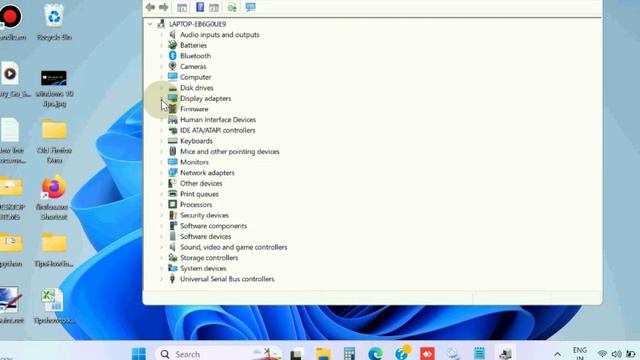Click the Cameras webcam icon
Viewport: 640px width, 360px height.
173,66
